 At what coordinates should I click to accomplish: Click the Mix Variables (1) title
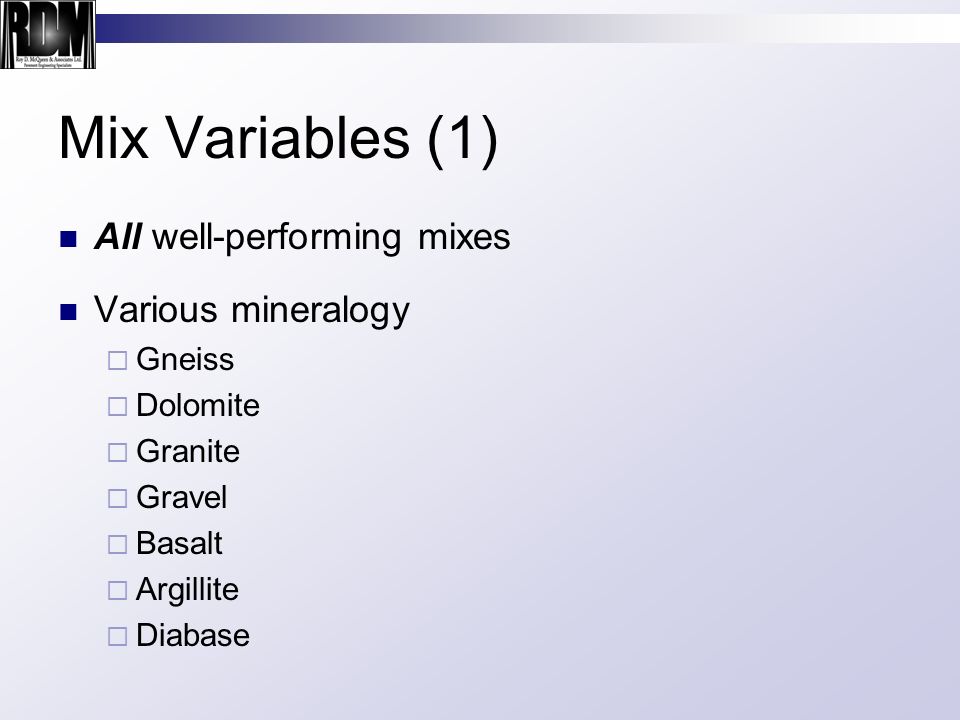(279, 139)
